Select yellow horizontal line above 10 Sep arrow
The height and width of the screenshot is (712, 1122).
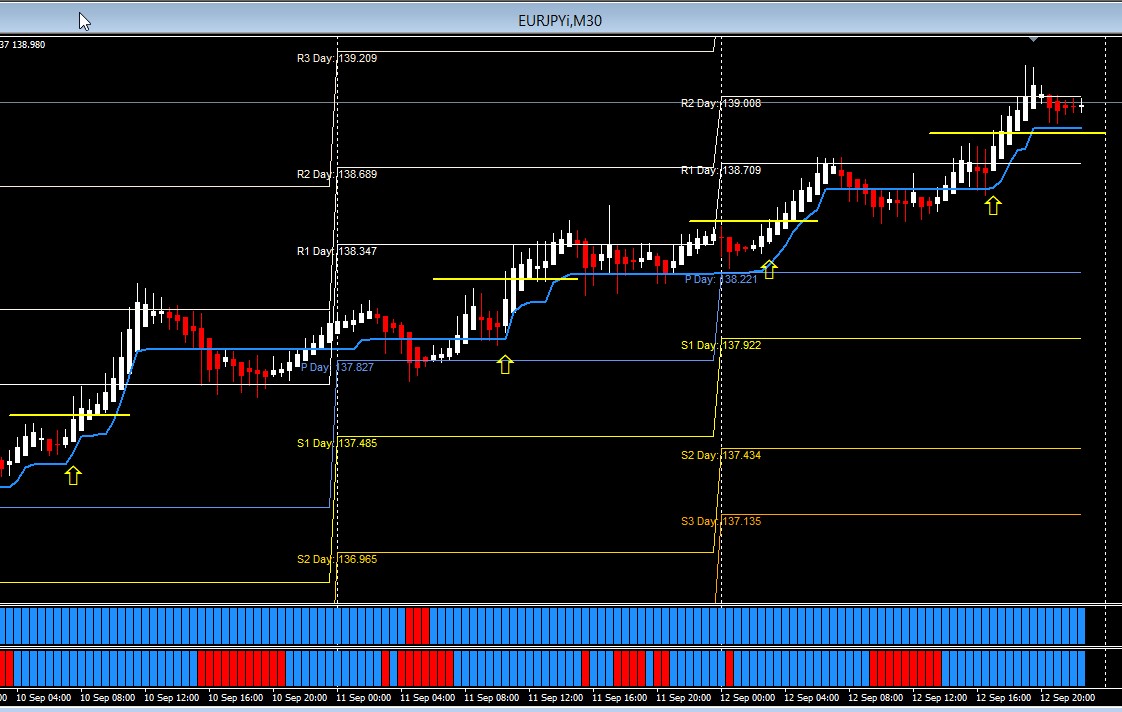[69, 415]
